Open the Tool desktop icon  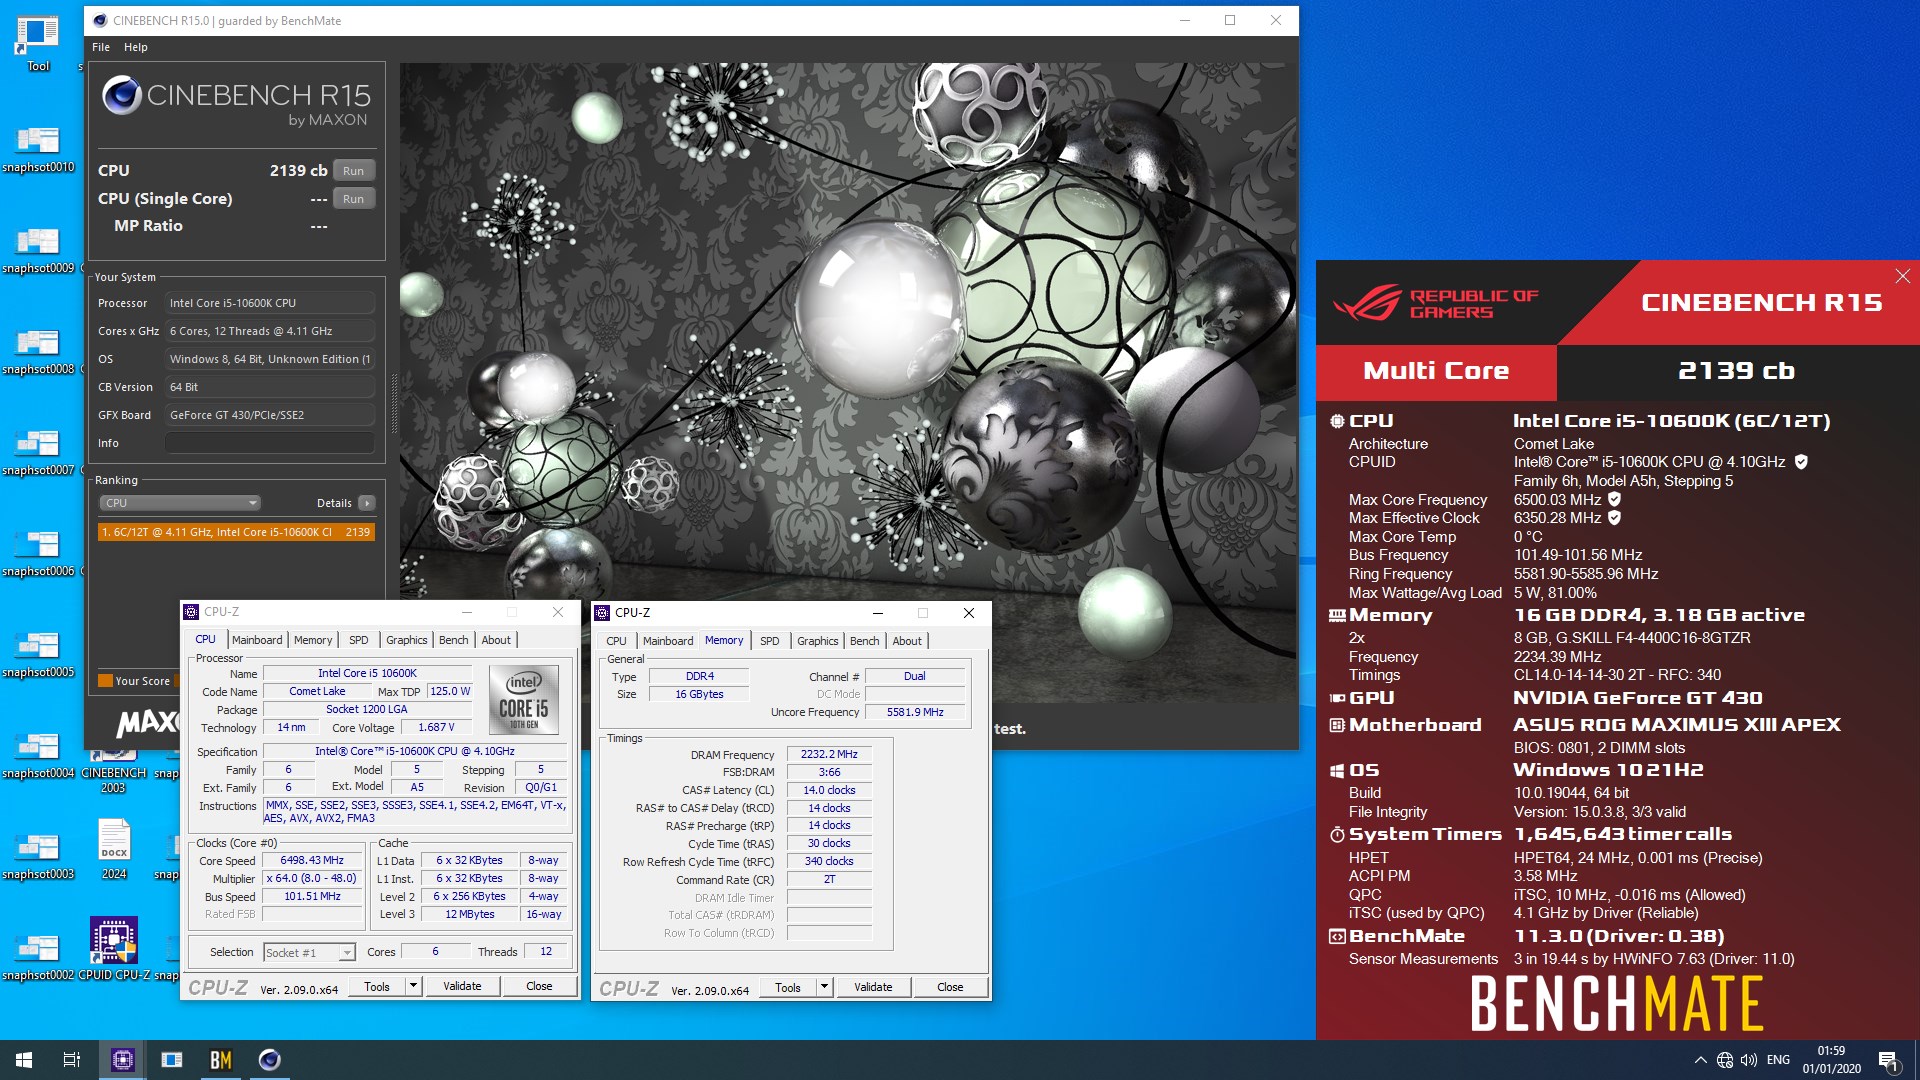coord(38,44)
